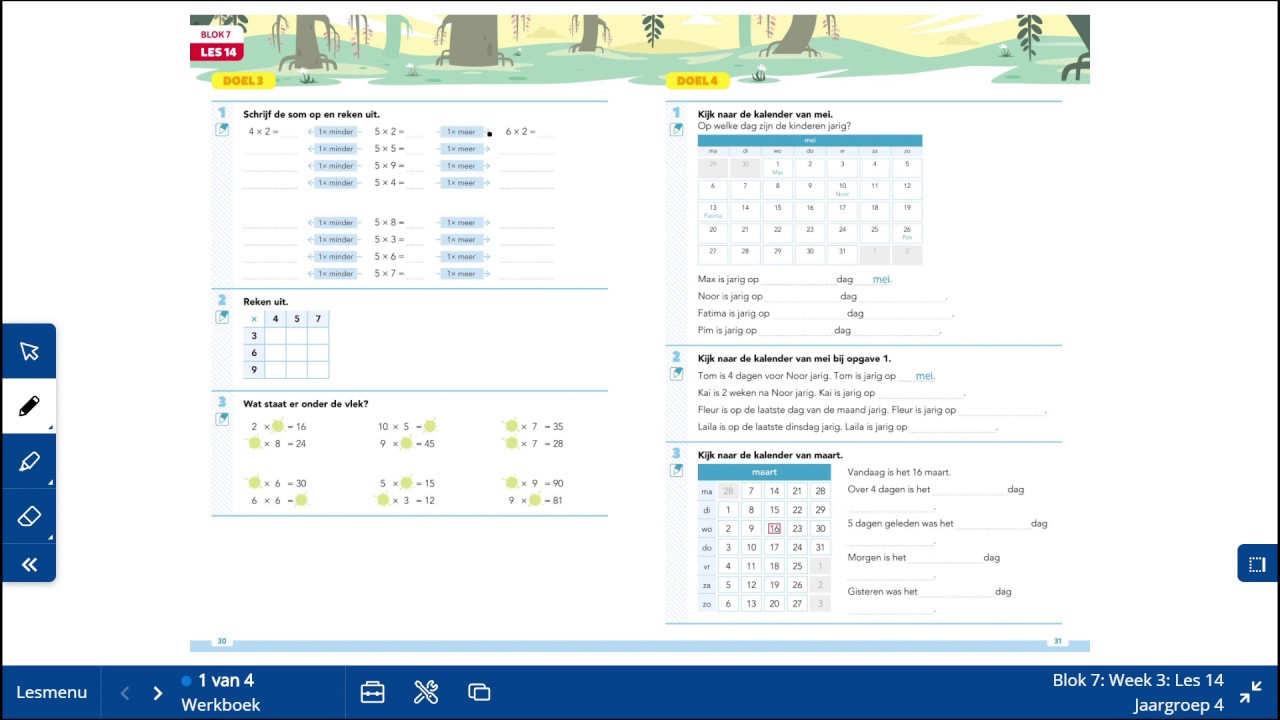Screen dimensions: 1280x720
Task: Open the side panel on the right edge
Action: click(1258, 564)
